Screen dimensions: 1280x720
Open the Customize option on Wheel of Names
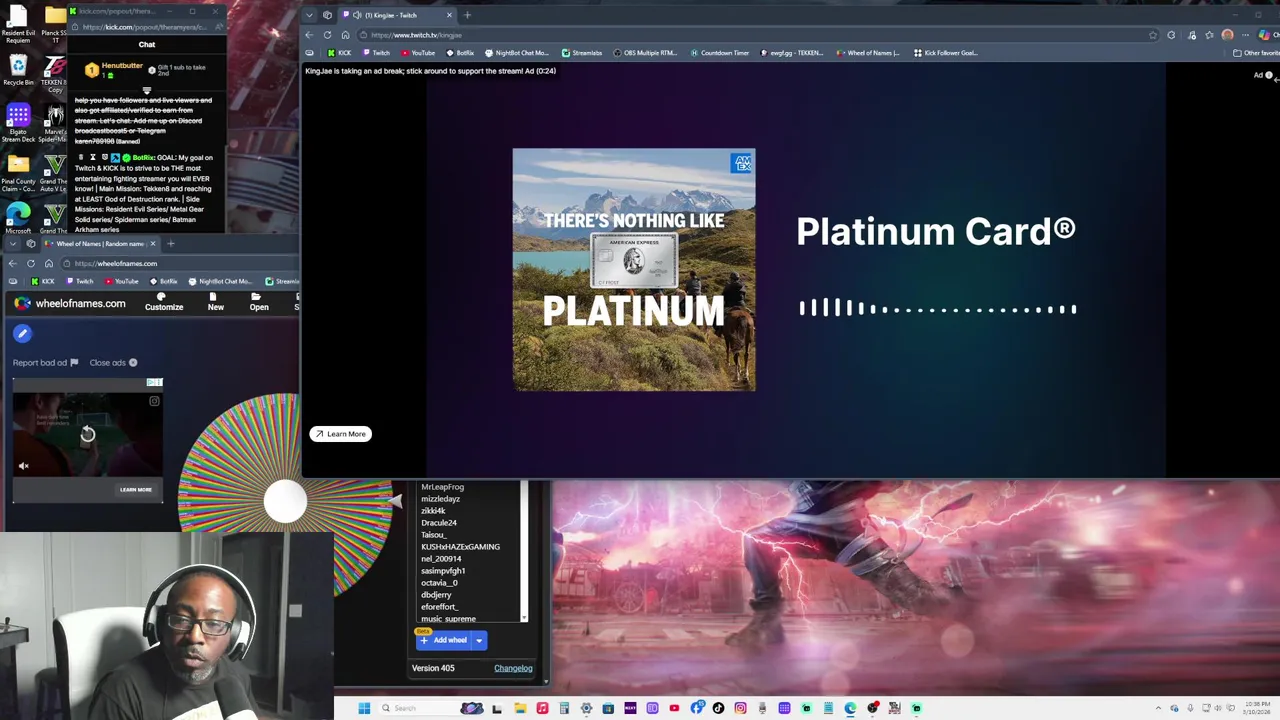[x=164, y=302]
